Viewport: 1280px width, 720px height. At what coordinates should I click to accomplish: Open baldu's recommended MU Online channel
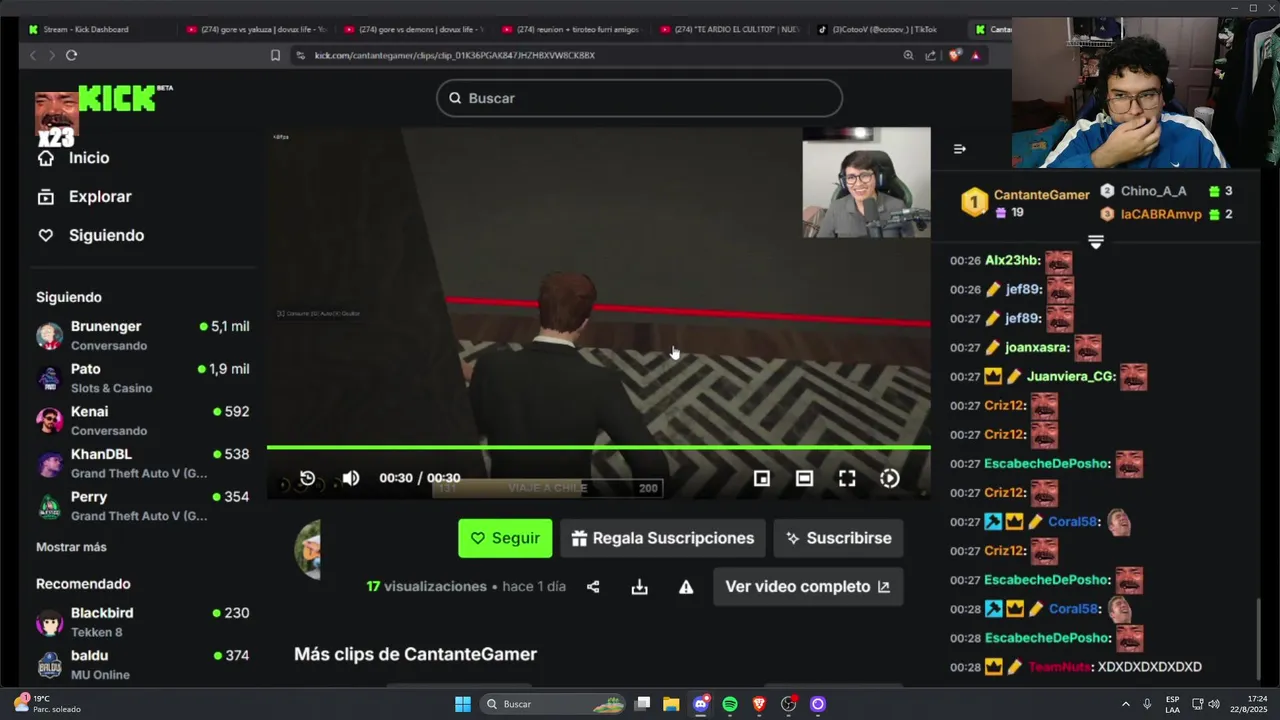pos(143,664)
